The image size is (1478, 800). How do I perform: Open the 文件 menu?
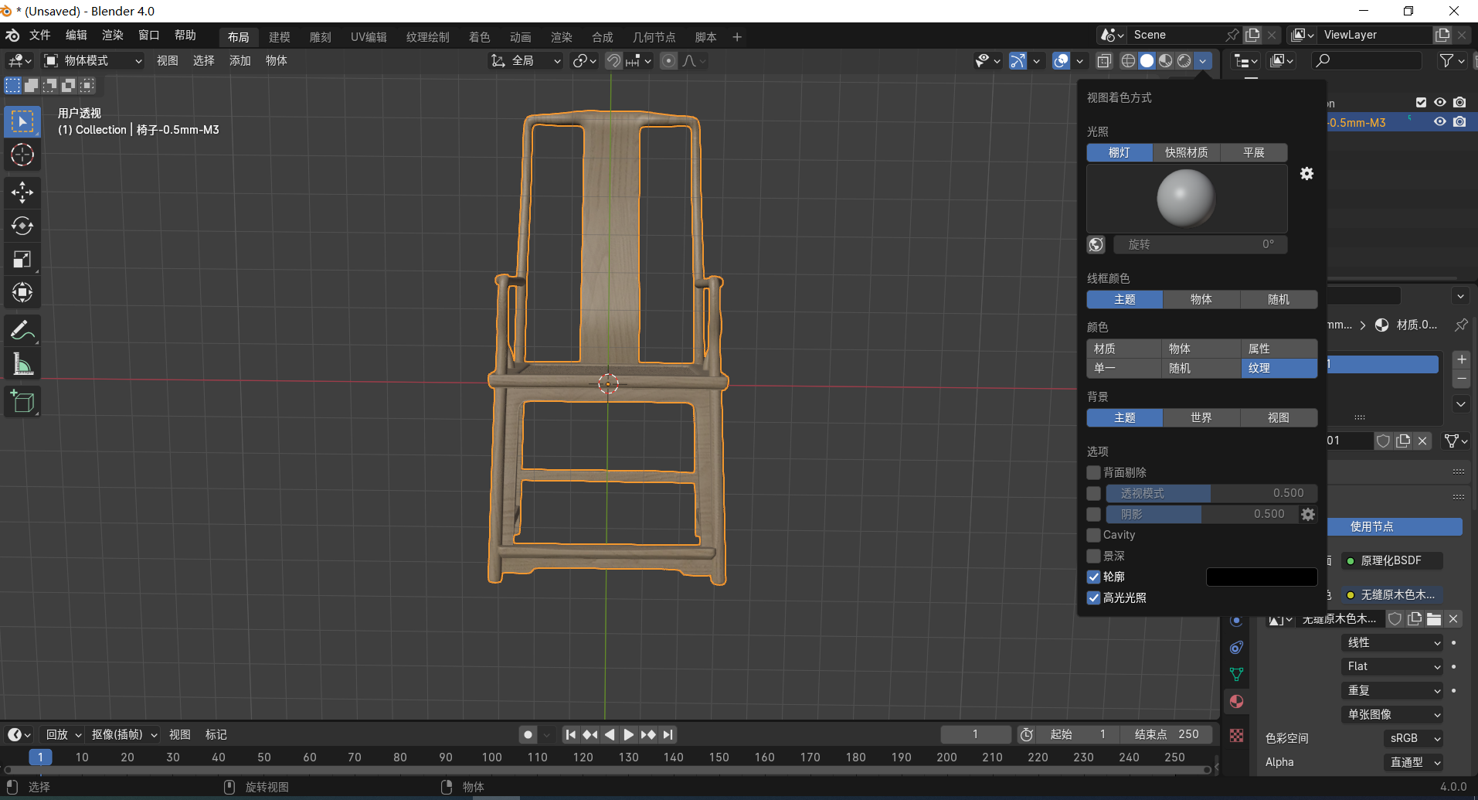[x=40, y=36]
